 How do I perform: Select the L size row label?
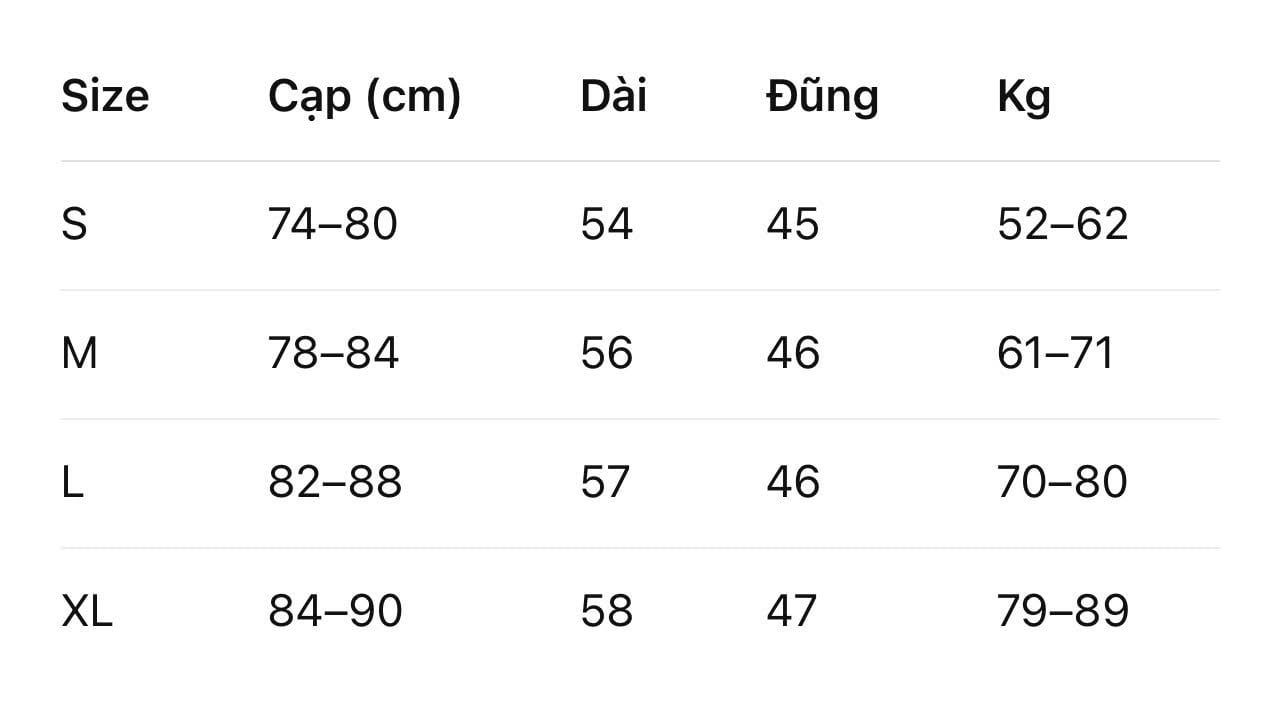click(72, 482)
